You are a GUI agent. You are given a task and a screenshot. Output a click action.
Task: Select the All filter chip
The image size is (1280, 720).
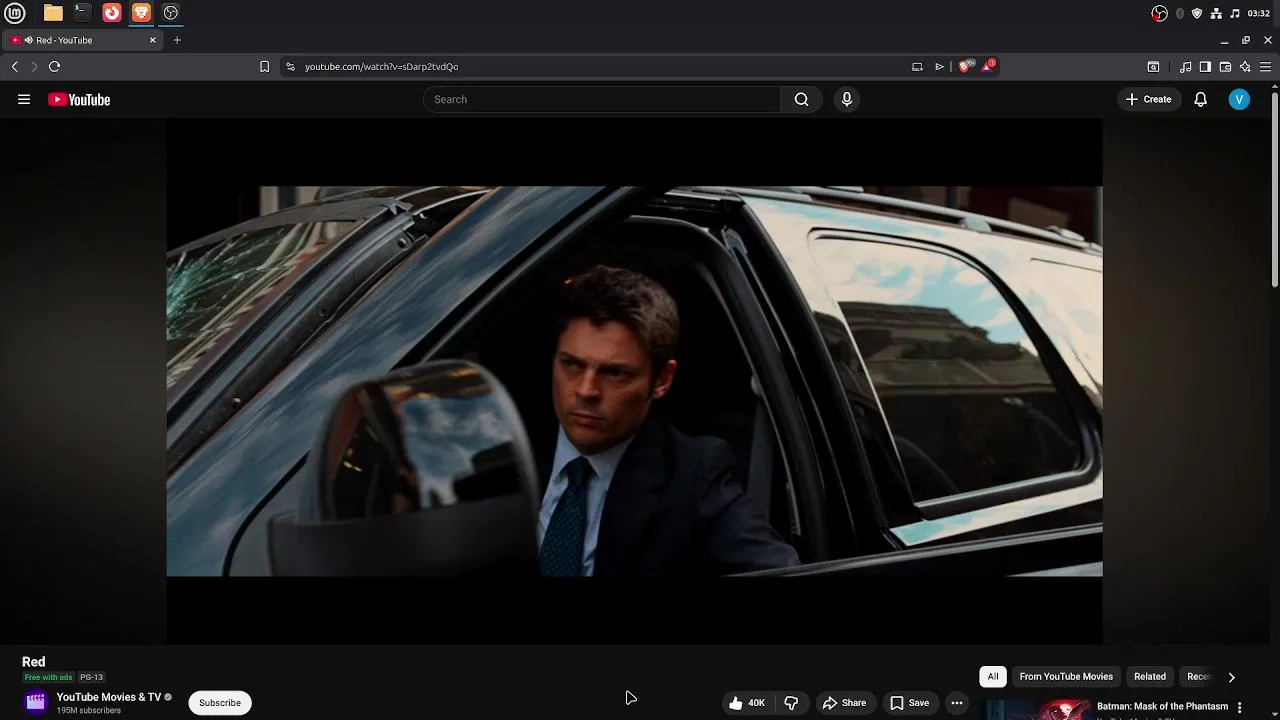click(993, 677)
